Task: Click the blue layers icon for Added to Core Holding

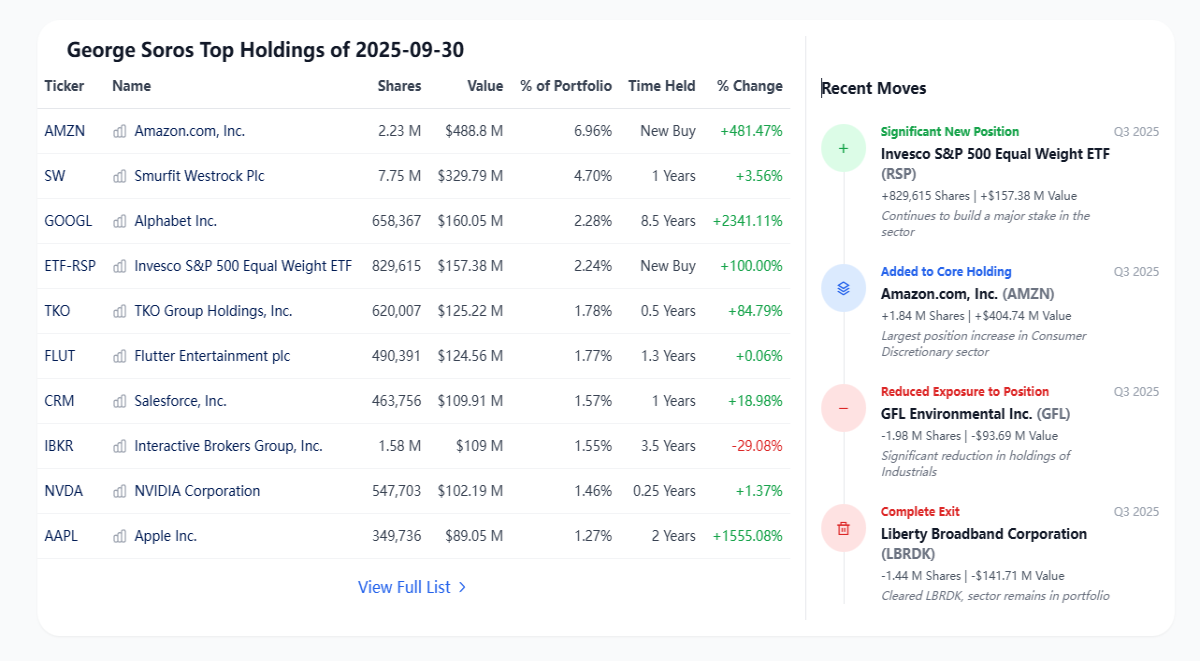Action: 843,288
